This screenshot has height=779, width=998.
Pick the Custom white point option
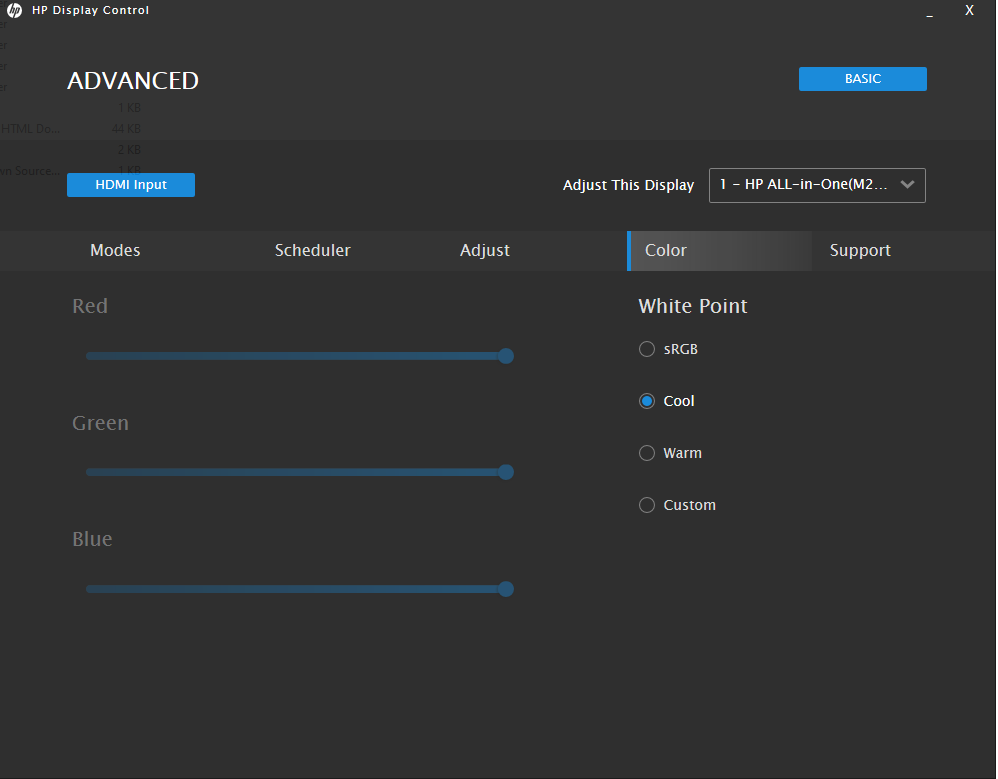coord(647,505)
